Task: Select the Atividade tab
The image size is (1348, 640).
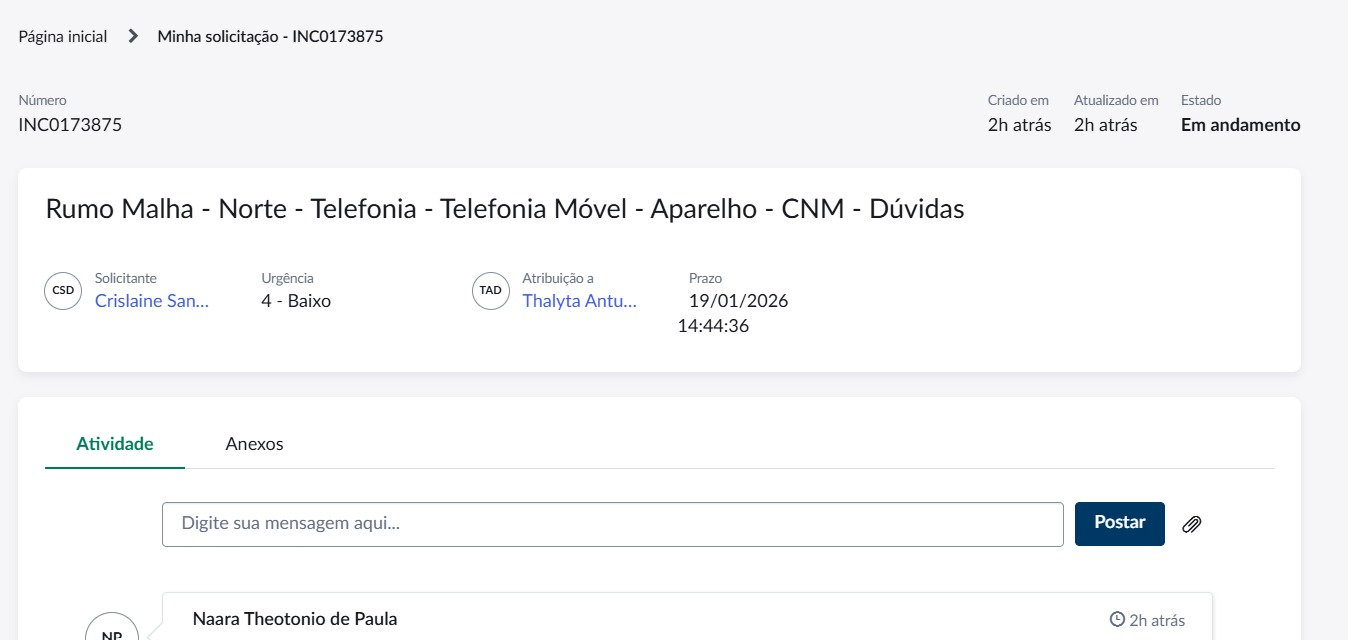Action: click(x=115, y=444)
